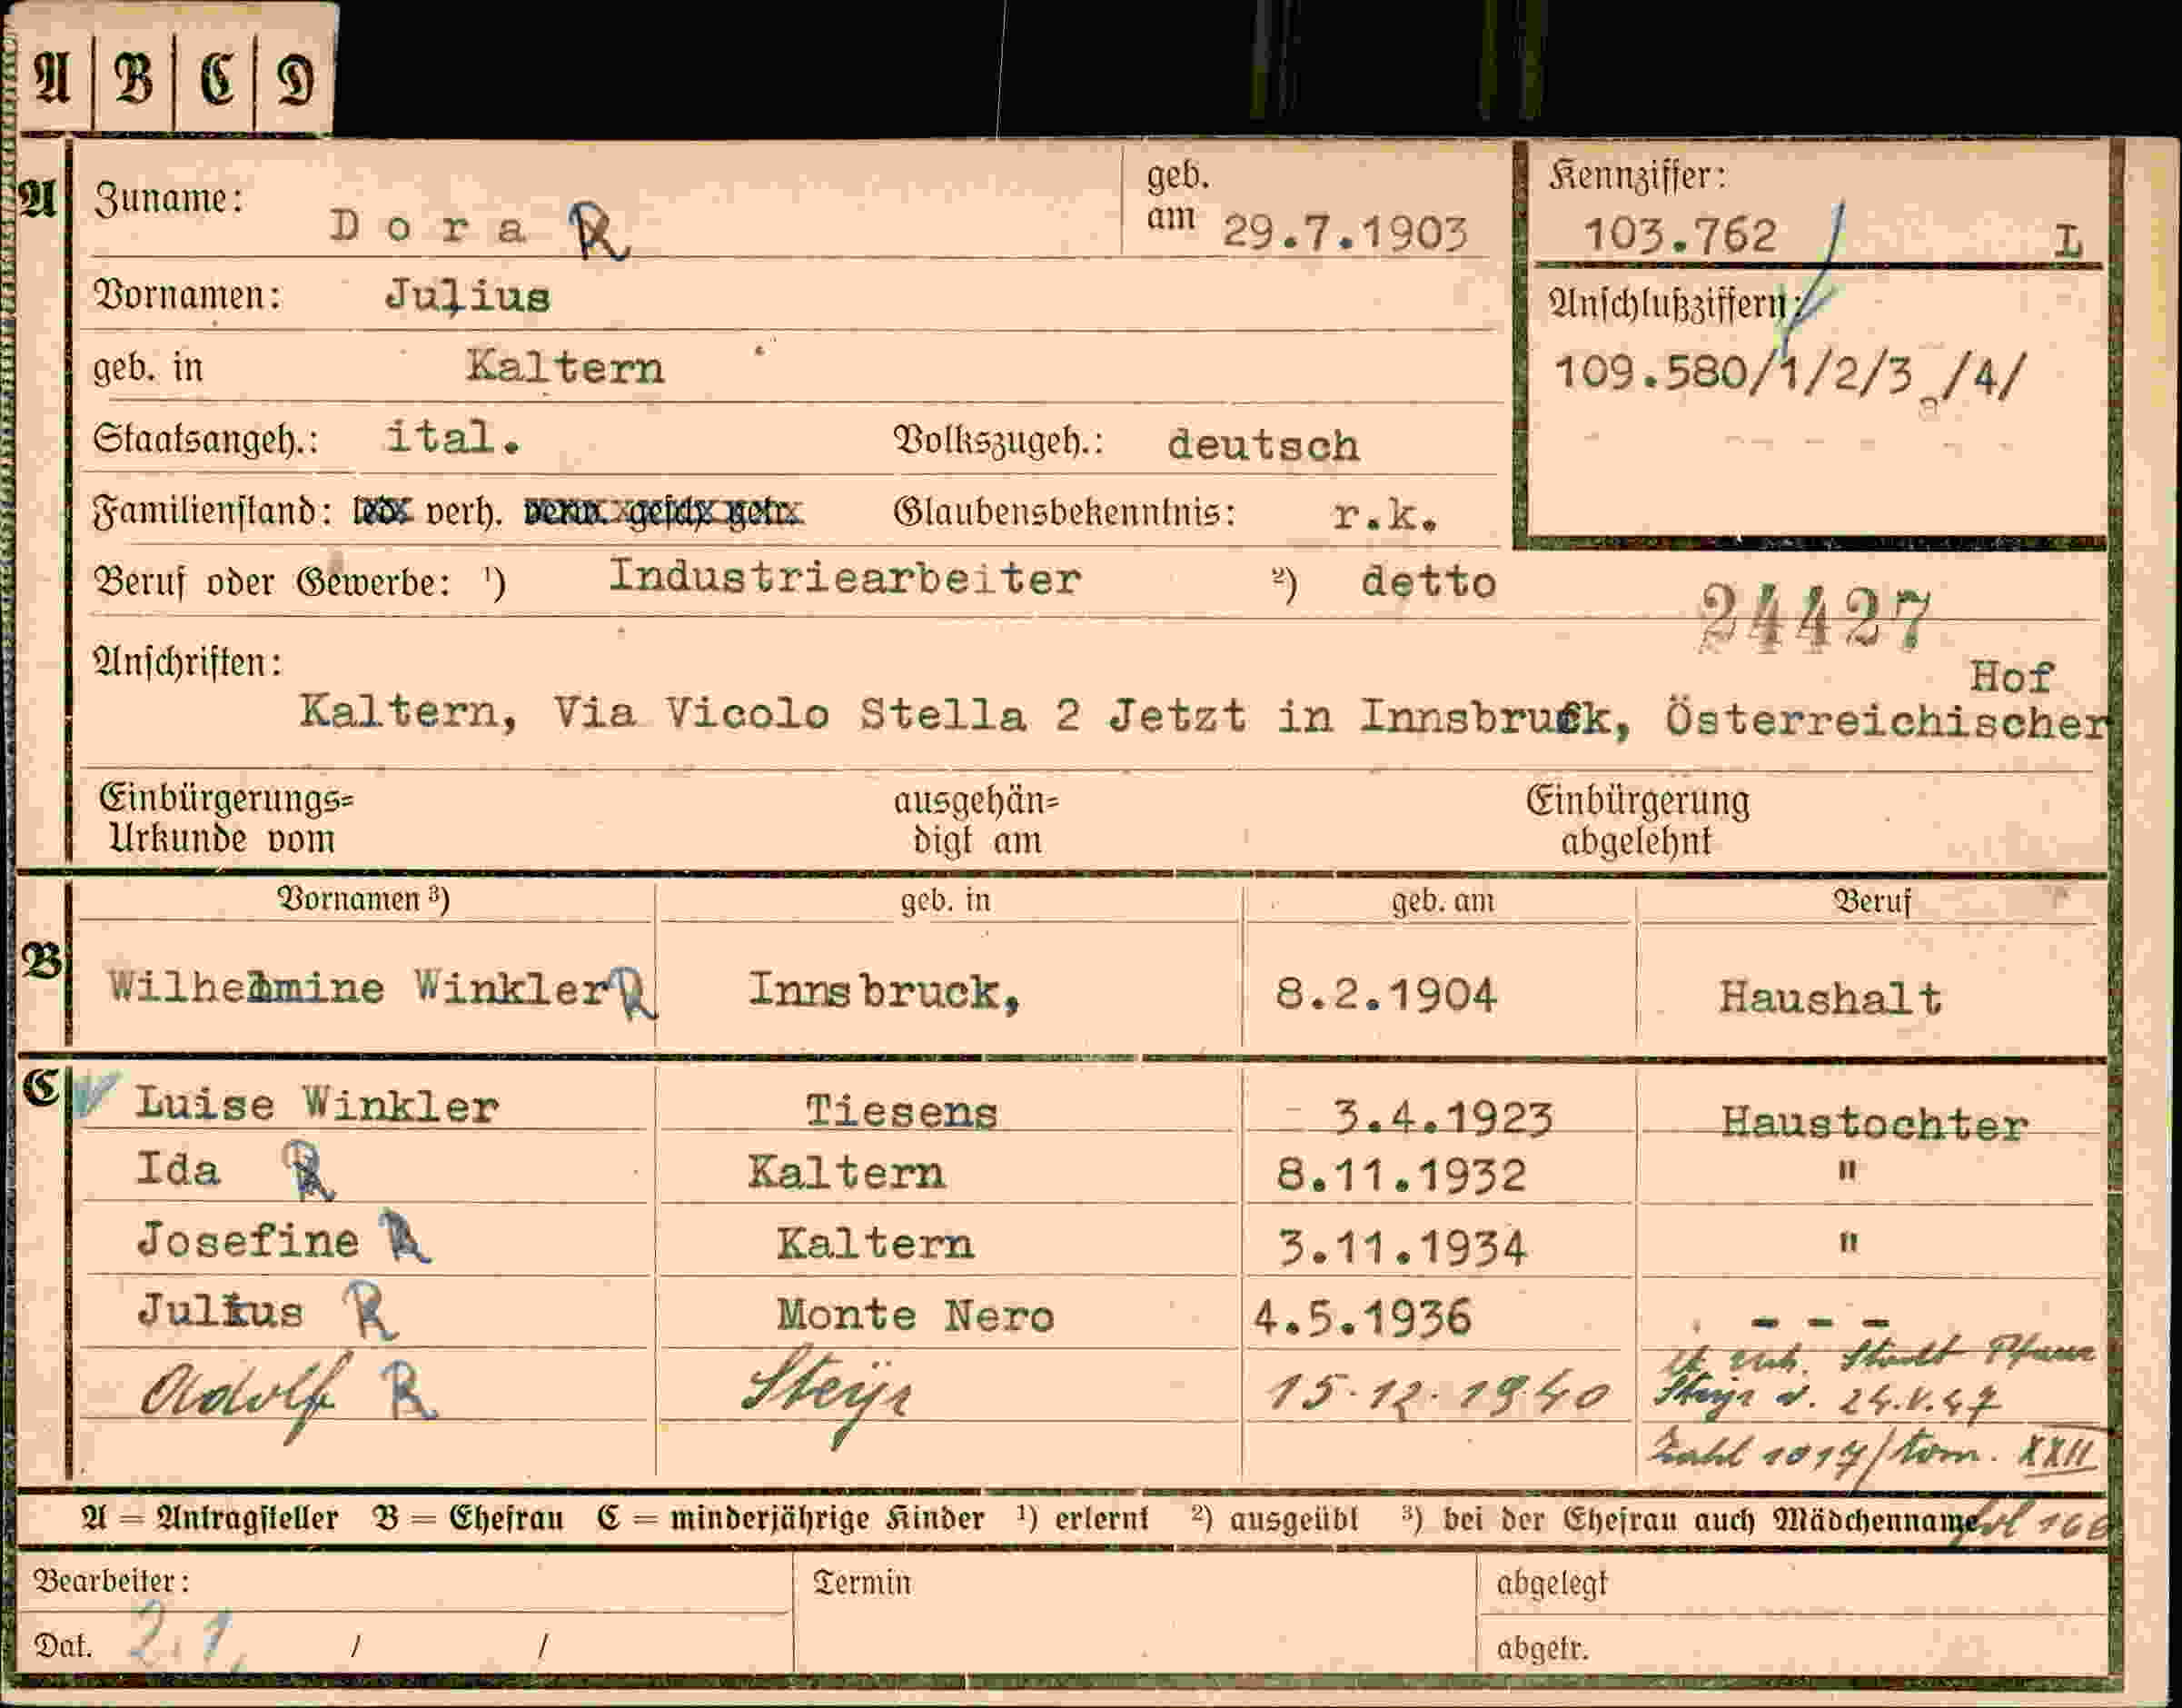Click the "Beruf" column header
Image resolution: width=2182 pixels, height=1708 pixels.
click(1871, 902)
